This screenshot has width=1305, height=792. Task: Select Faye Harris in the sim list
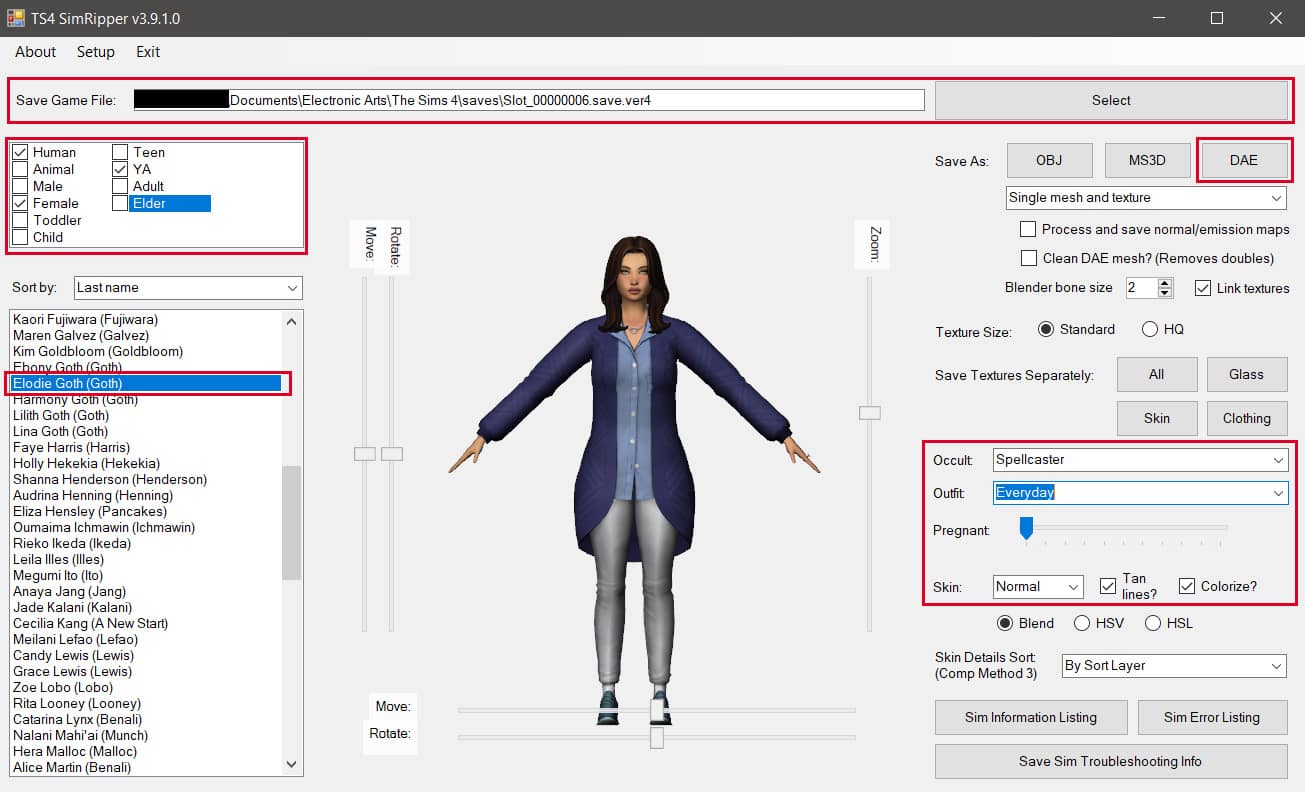tap(72, 447)
